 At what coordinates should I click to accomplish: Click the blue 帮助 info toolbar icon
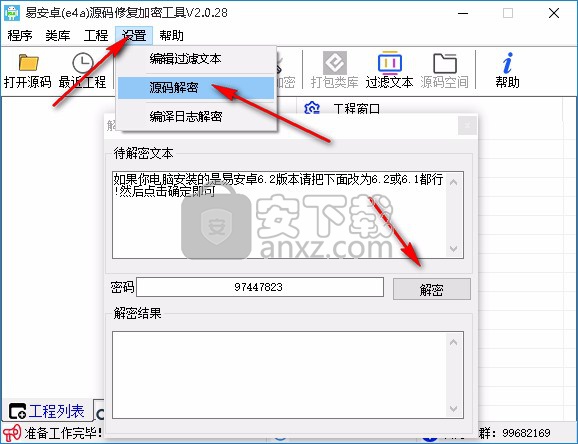(508, 63)
